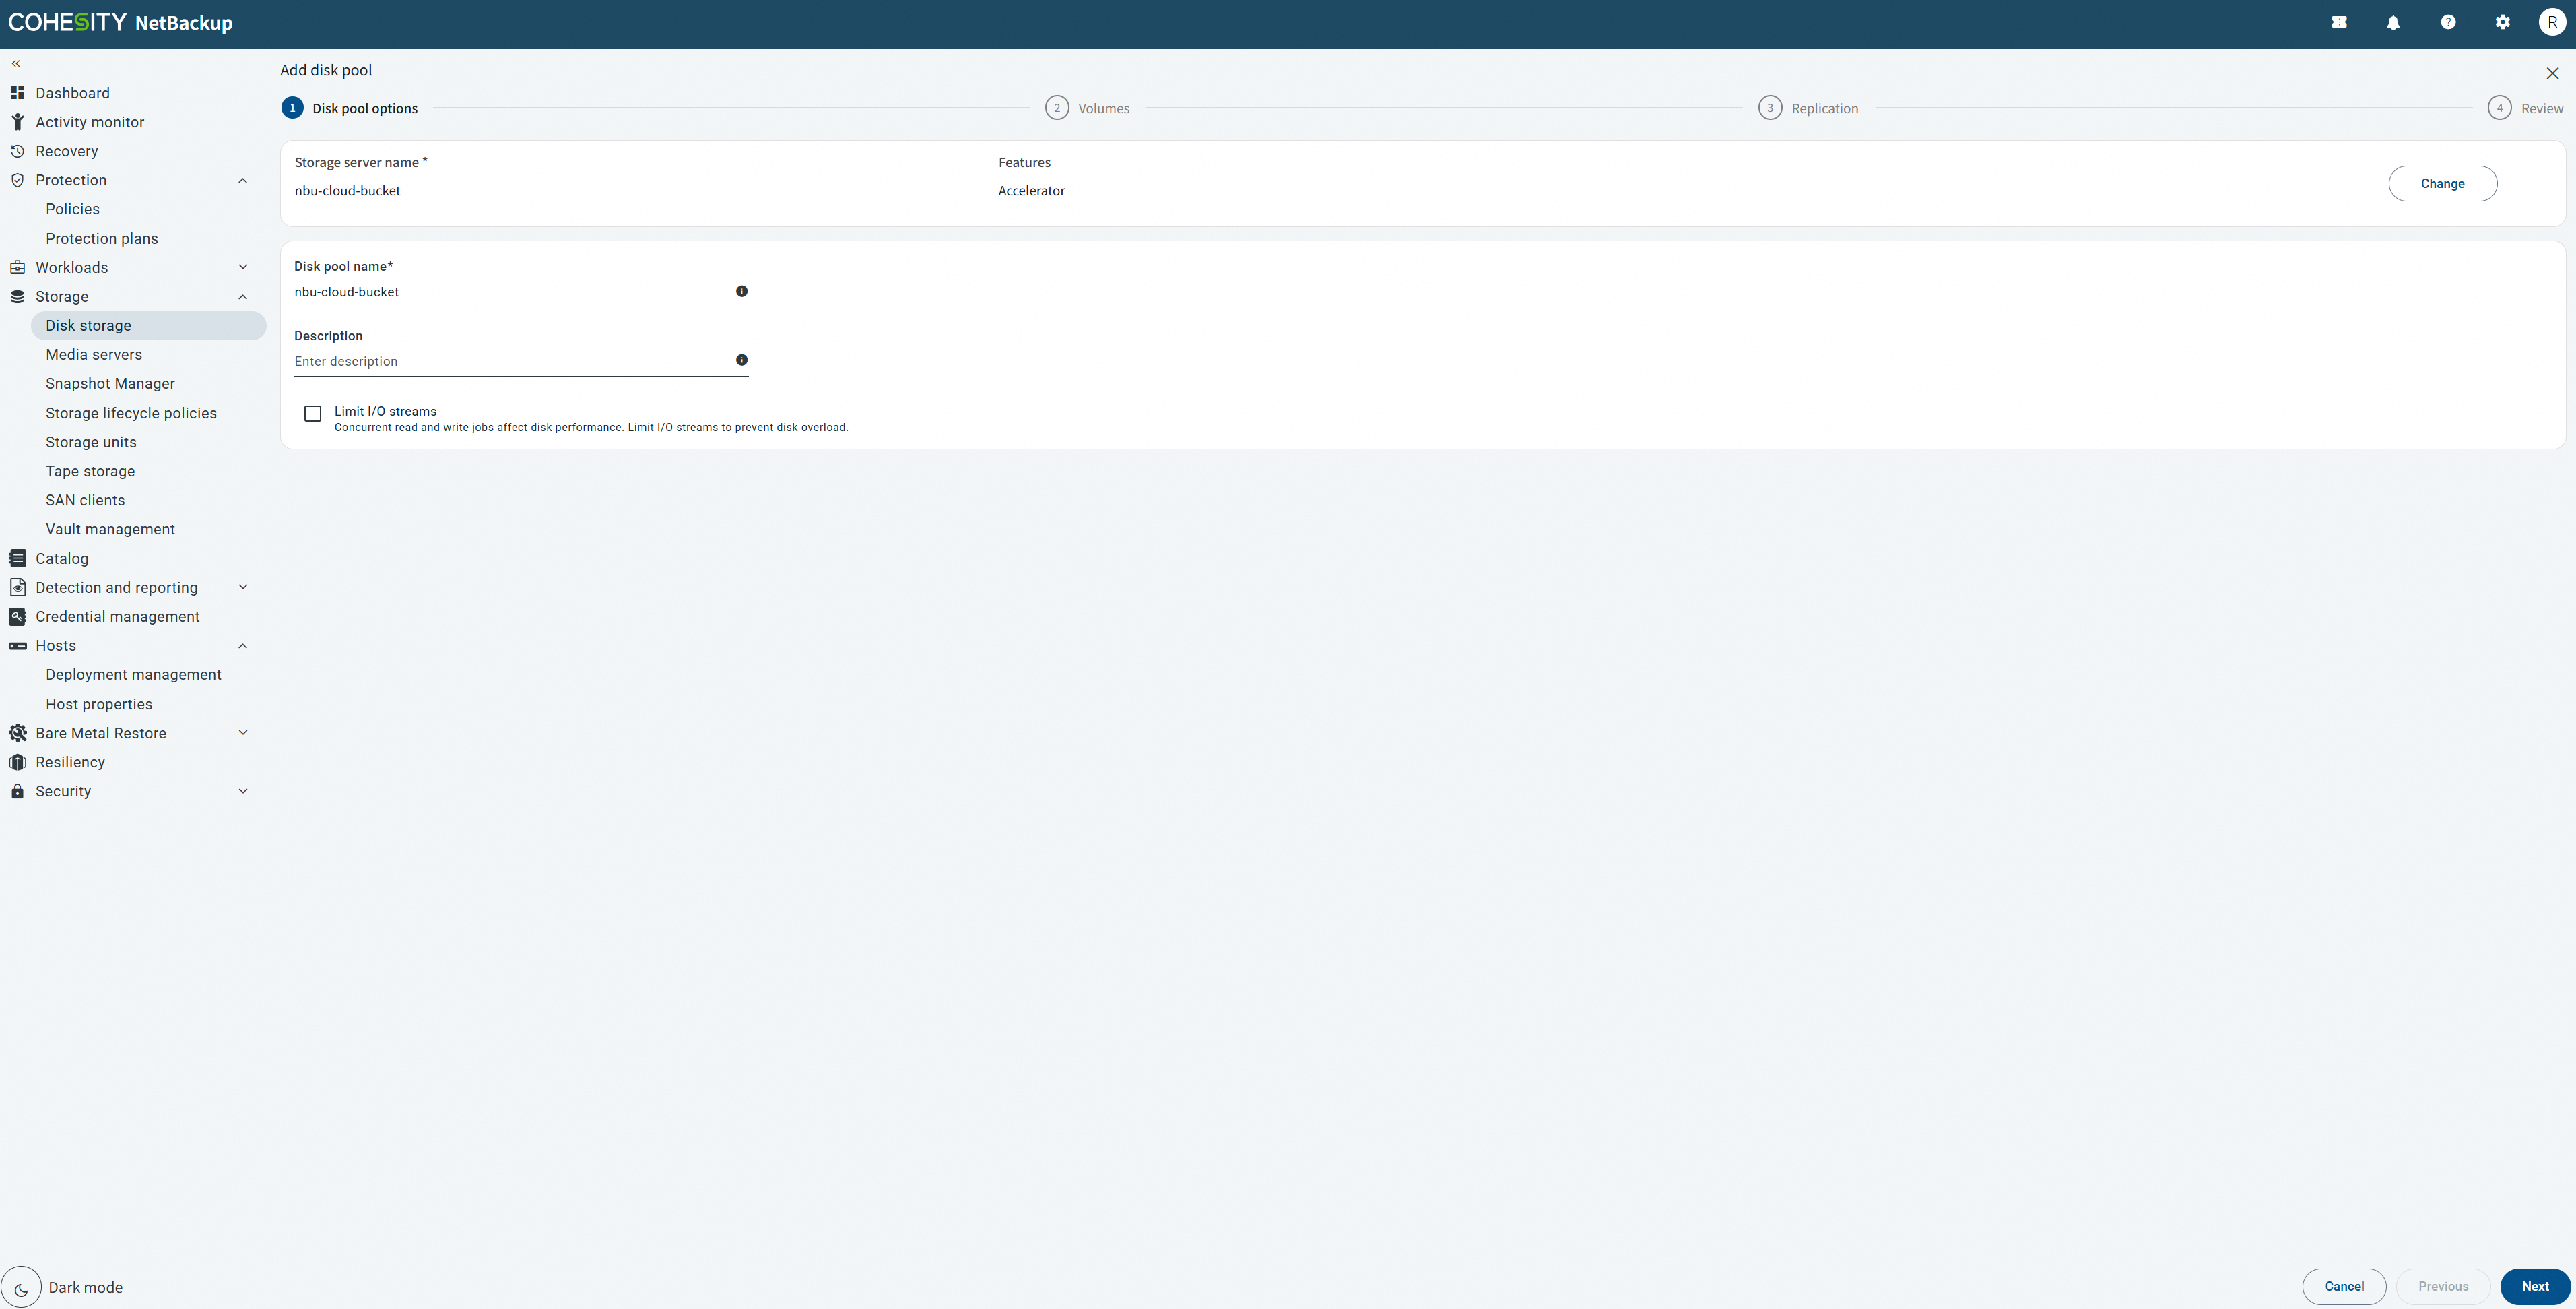Click the Cohesity NetBackup logo
The height and width of the screenshot is (1309, 2576).
(x=120, y=22)
